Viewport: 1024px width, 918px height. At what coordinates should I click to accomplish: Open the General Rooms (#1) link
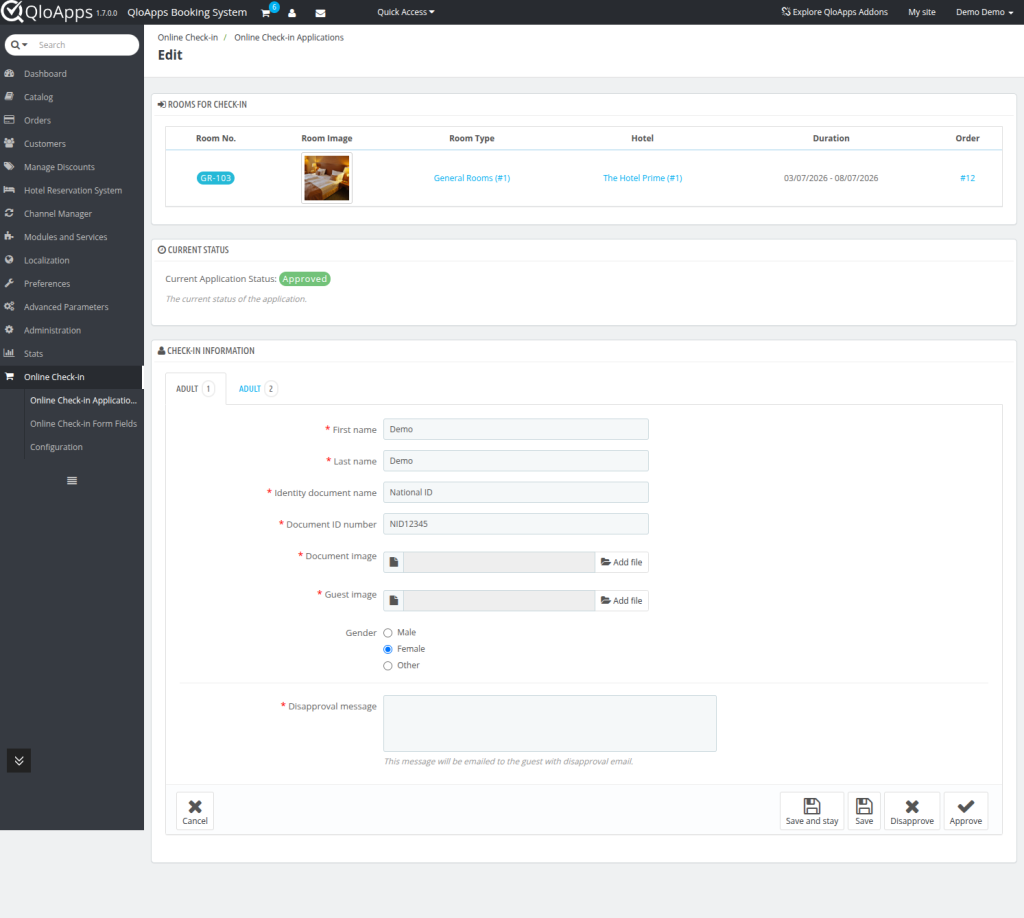click(472, 178)
